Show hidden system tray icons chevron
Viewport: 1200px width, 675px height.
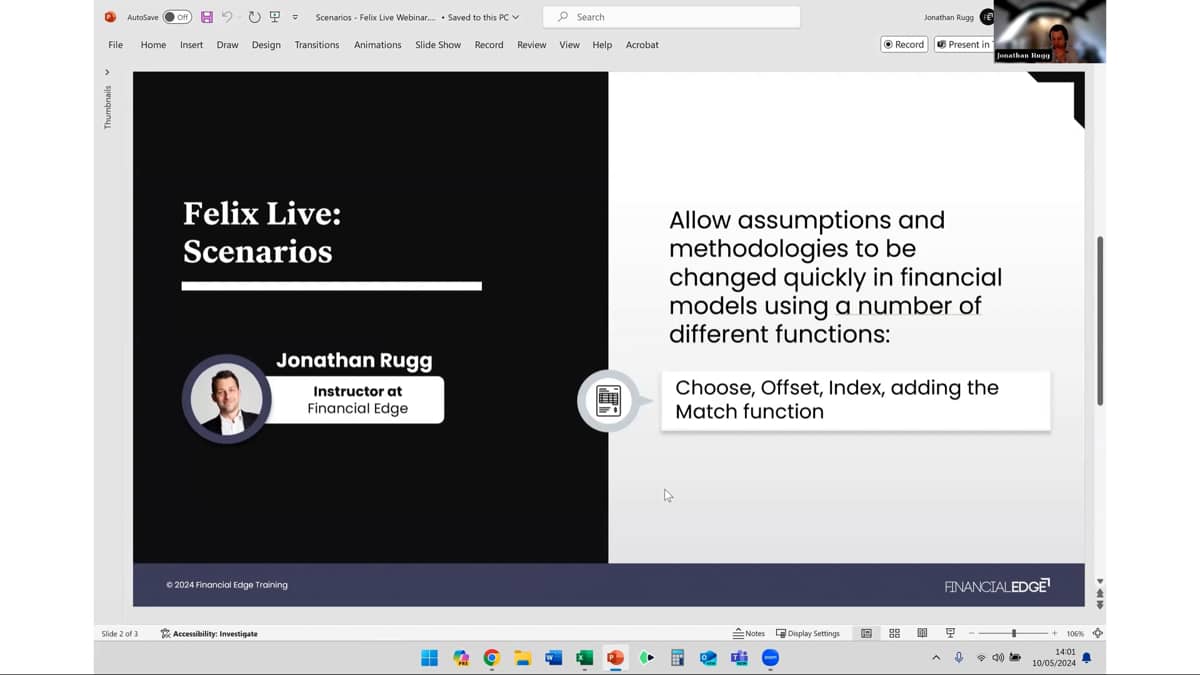click(x=936, y=657)
